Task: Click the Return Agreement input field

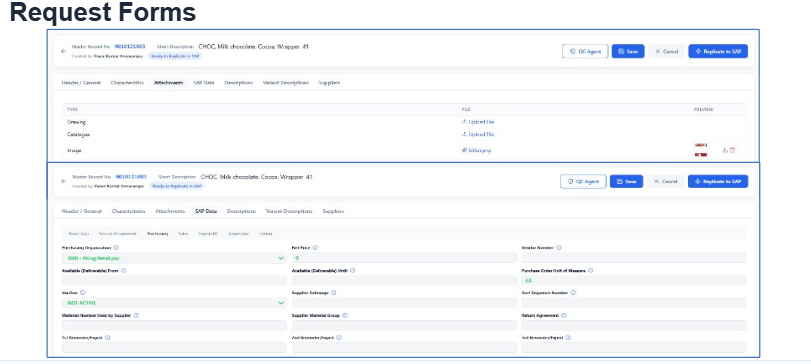Action: (x=634, y=325)
